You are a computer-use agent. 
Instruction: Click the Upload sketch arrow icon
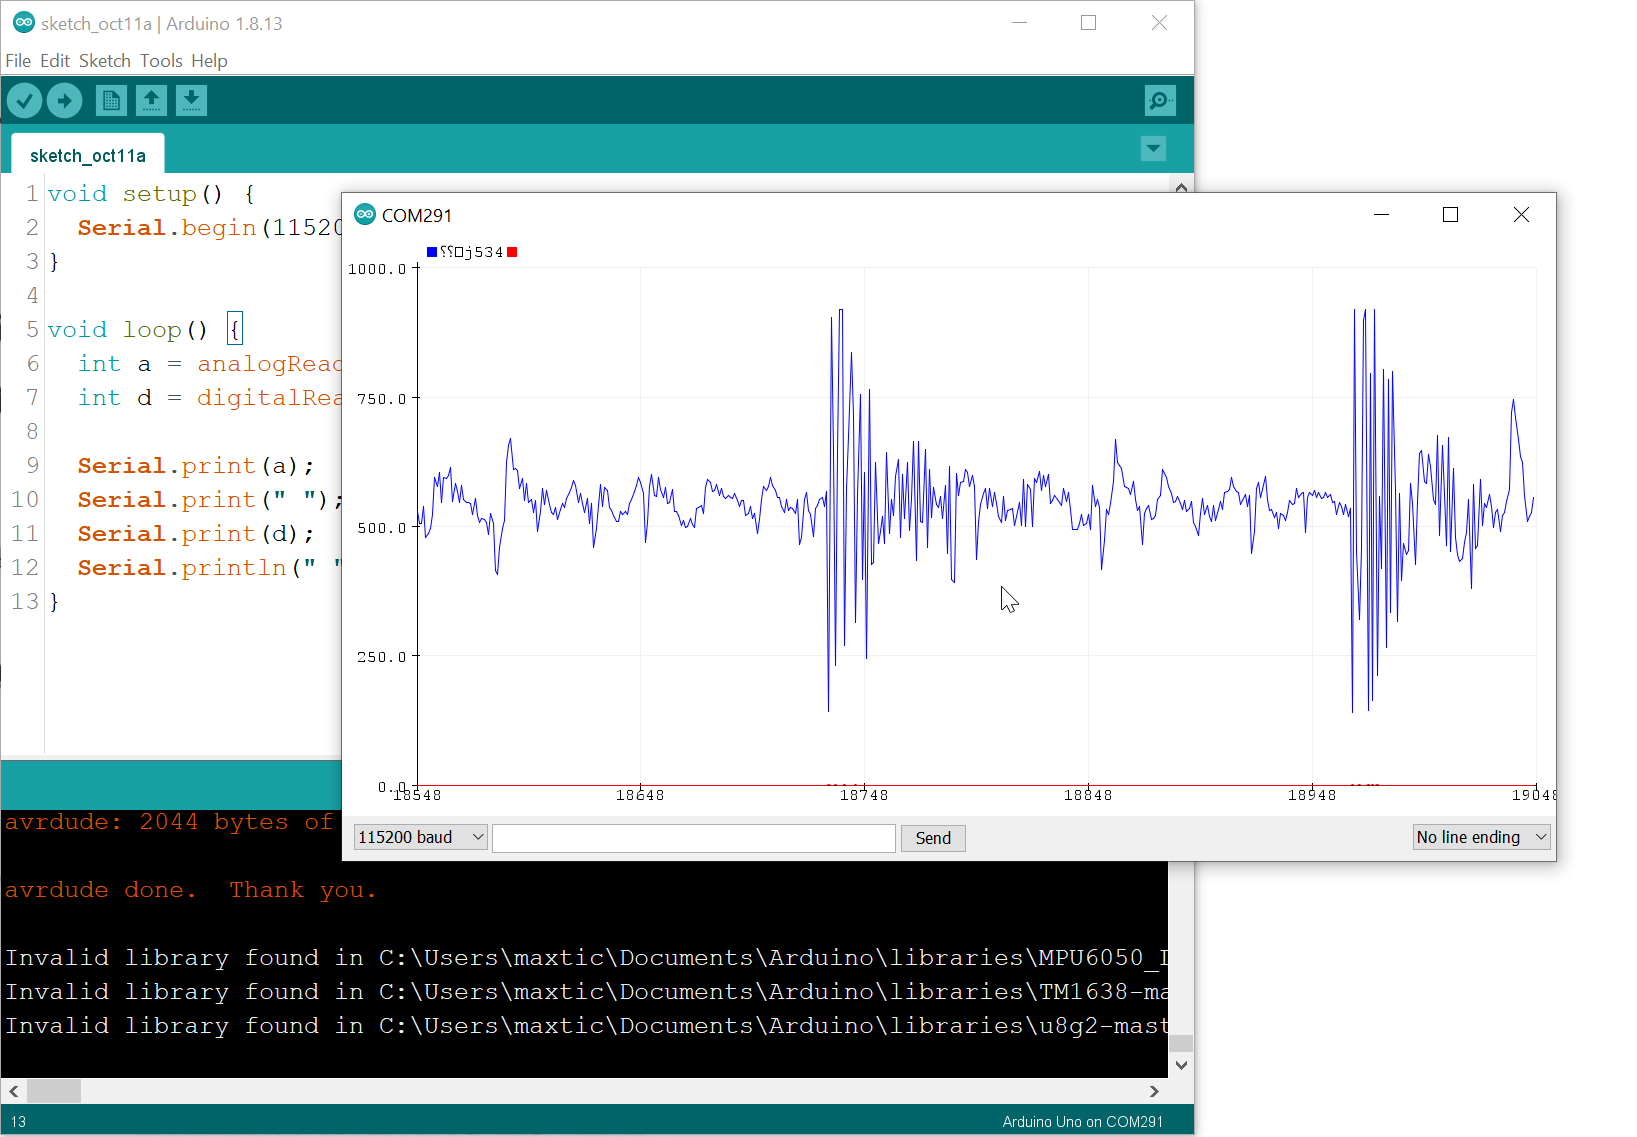click(x=64, y=100)
